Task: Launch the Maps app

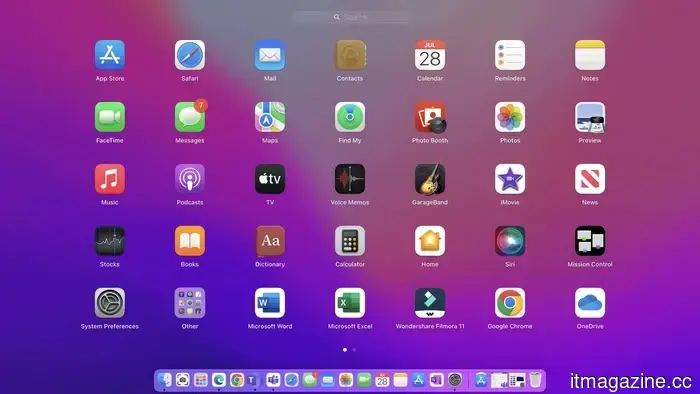Action: (x=270, y=117)
